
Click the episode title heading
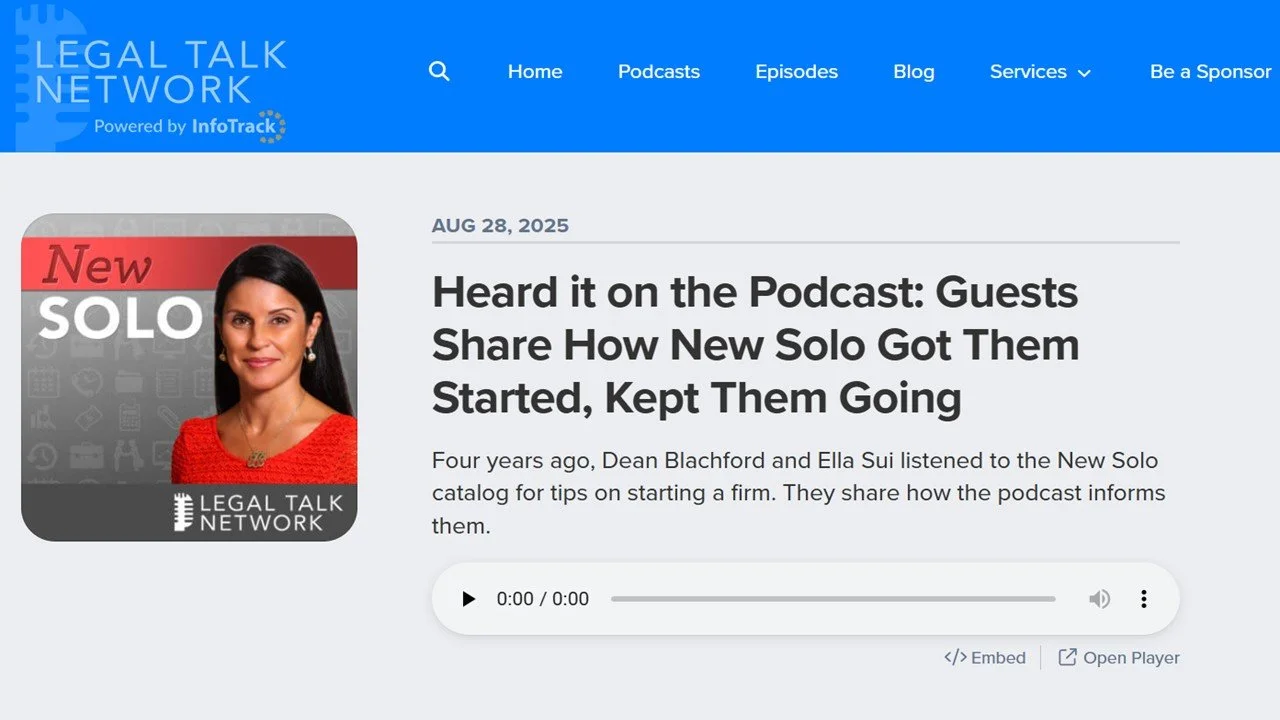tap(756, 345)
